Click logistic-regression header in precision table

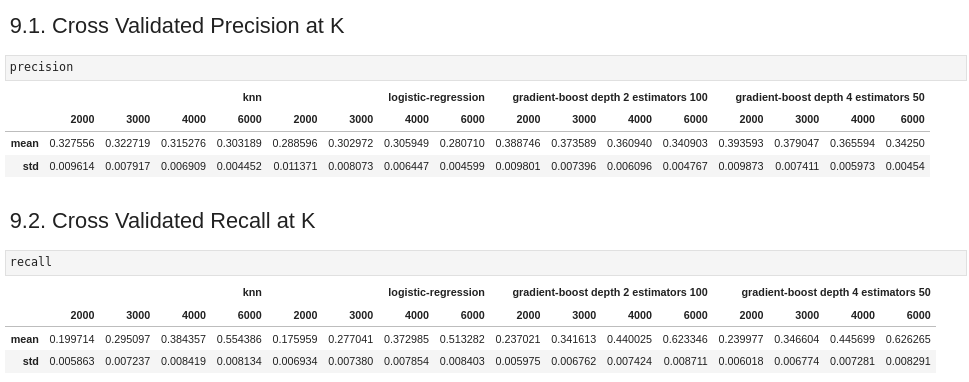point(436,97)
